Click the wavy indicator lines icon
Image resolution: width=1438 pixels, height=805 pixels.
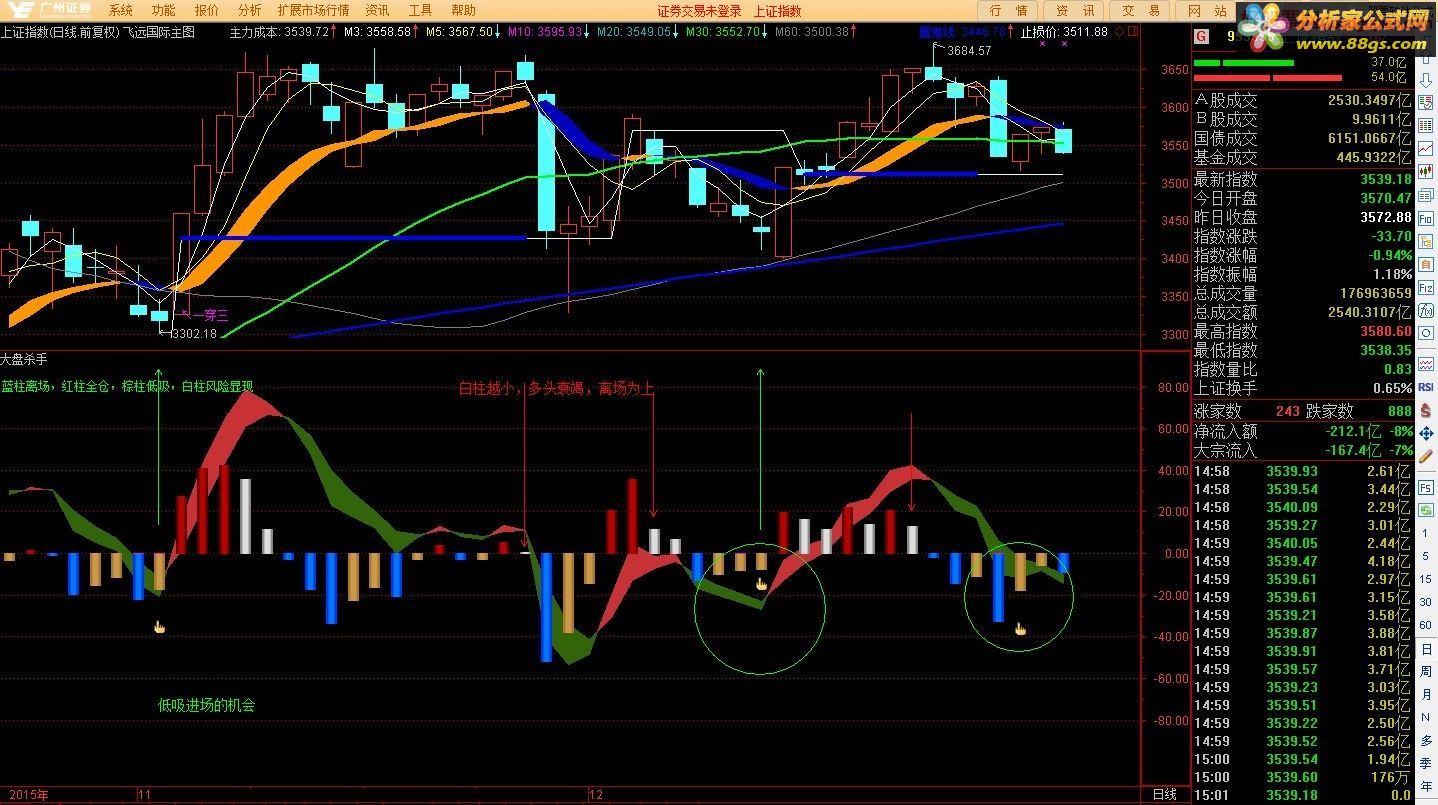(x=1426, y=365)
